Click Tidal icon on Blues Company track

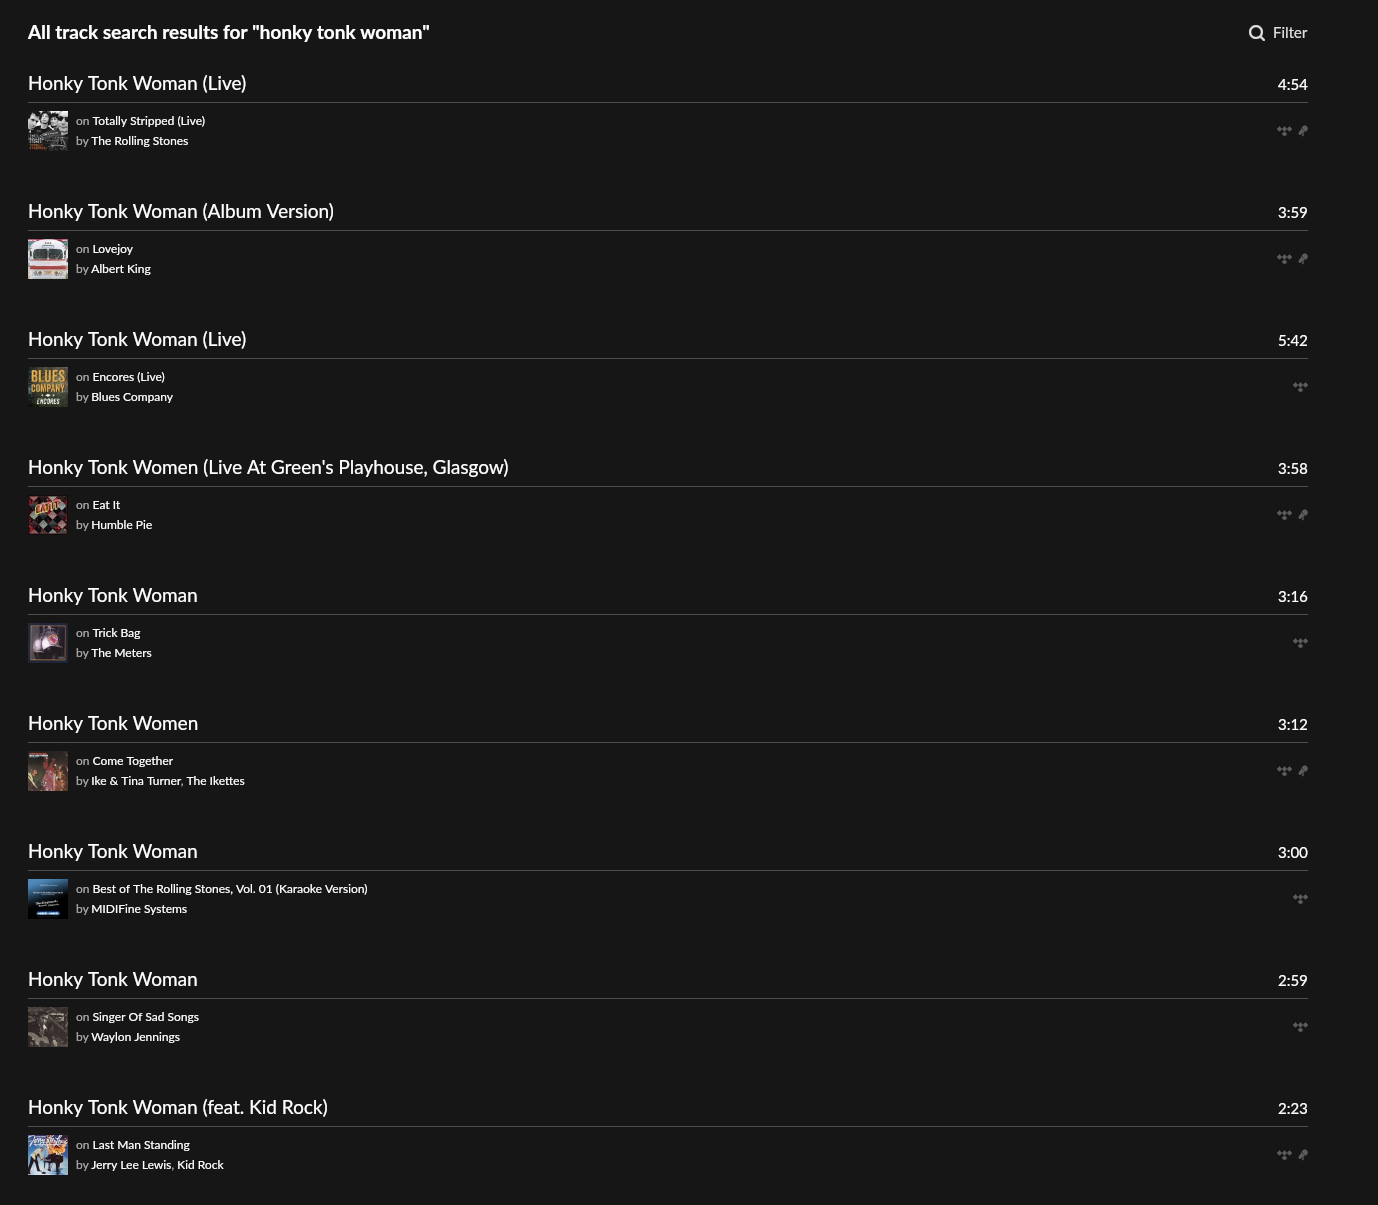click(1300, 387)
